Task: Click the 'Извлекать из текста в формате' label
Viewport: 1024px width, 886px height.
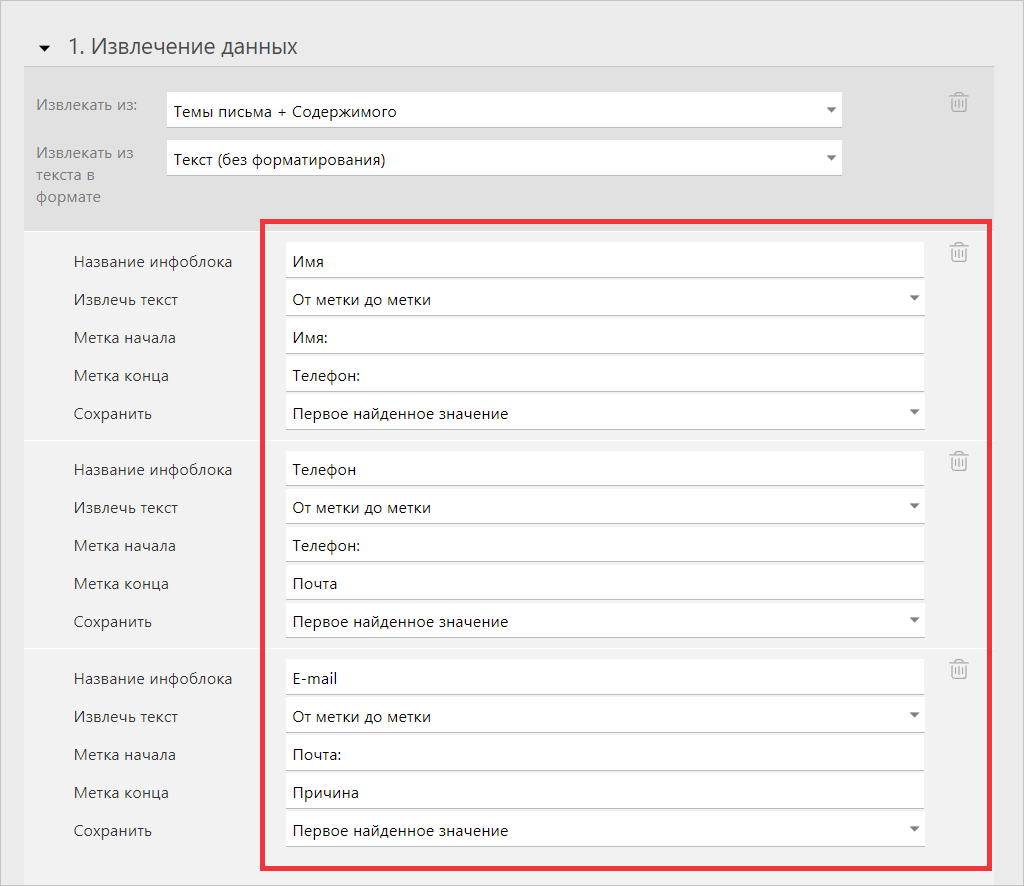Action: 85,174
